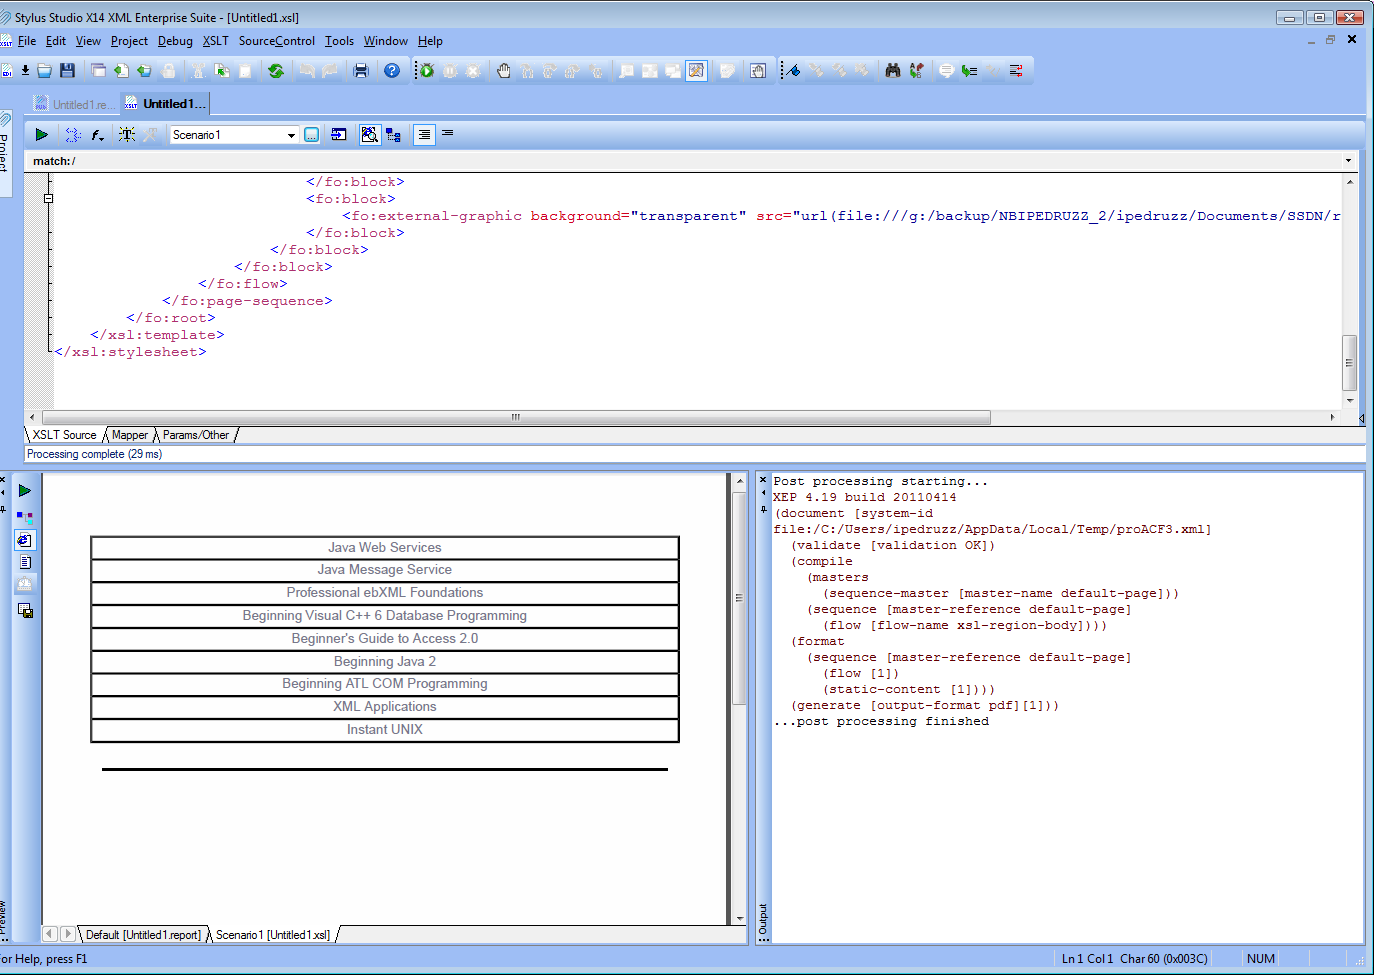Open the XSLT menu
The height and width of the screenshot is (975, 1374).
click(x=215, y=41)
